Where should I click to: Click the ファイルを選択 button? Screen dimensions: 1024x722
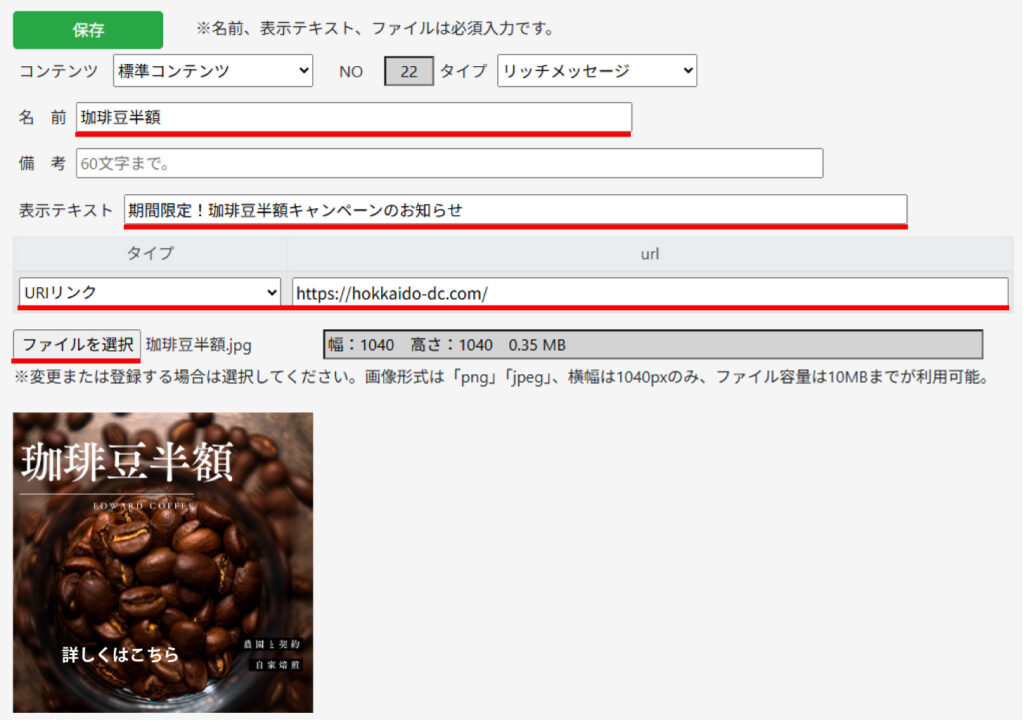[77, 344]
